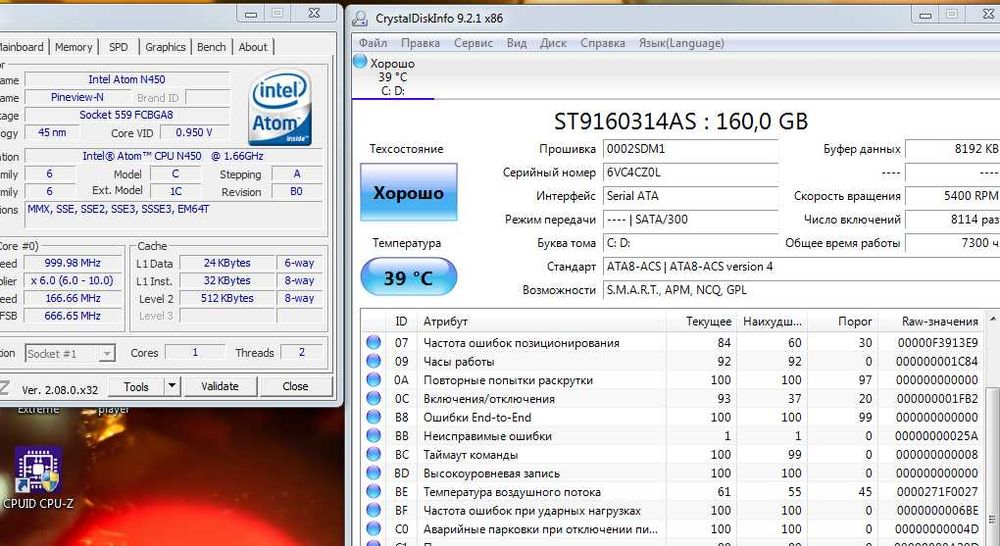Click the status orb for attribute BE

[373, 492]
